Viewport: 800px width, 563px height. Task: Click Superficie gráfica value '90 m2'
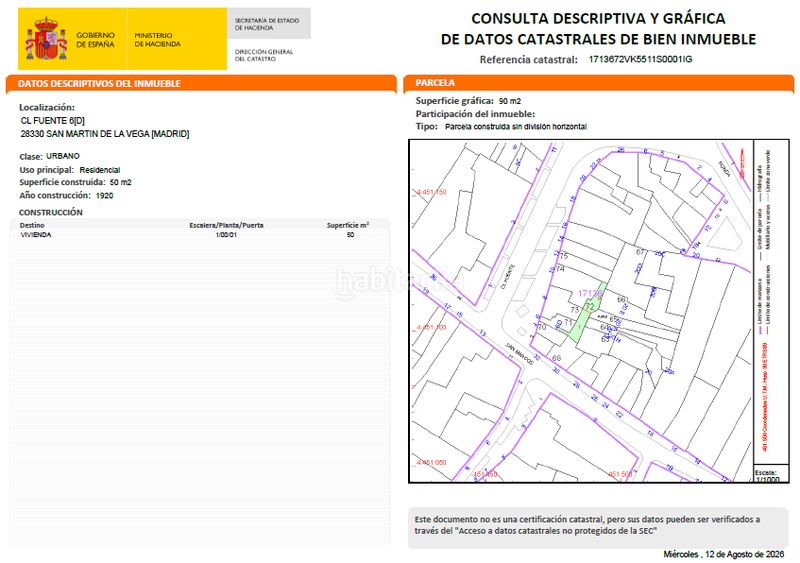(510, 101)
